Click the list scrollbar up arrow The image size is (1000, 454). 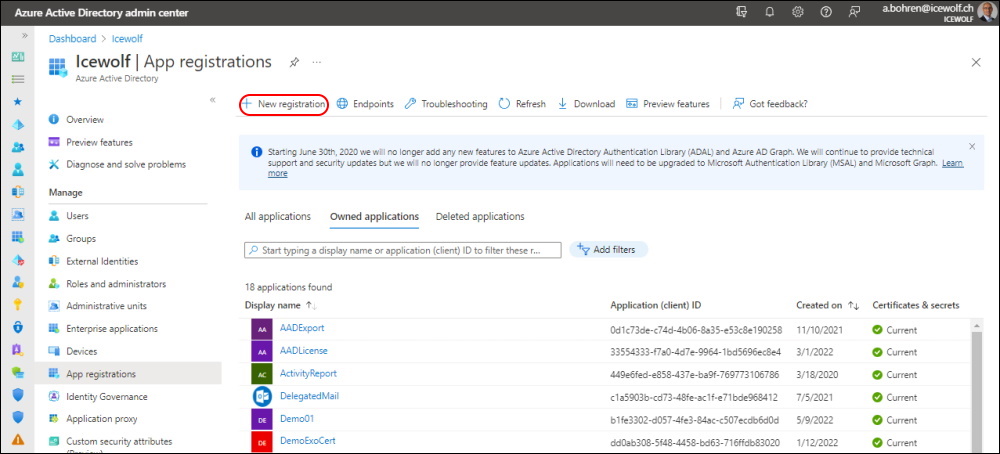[x=976, y=326]
